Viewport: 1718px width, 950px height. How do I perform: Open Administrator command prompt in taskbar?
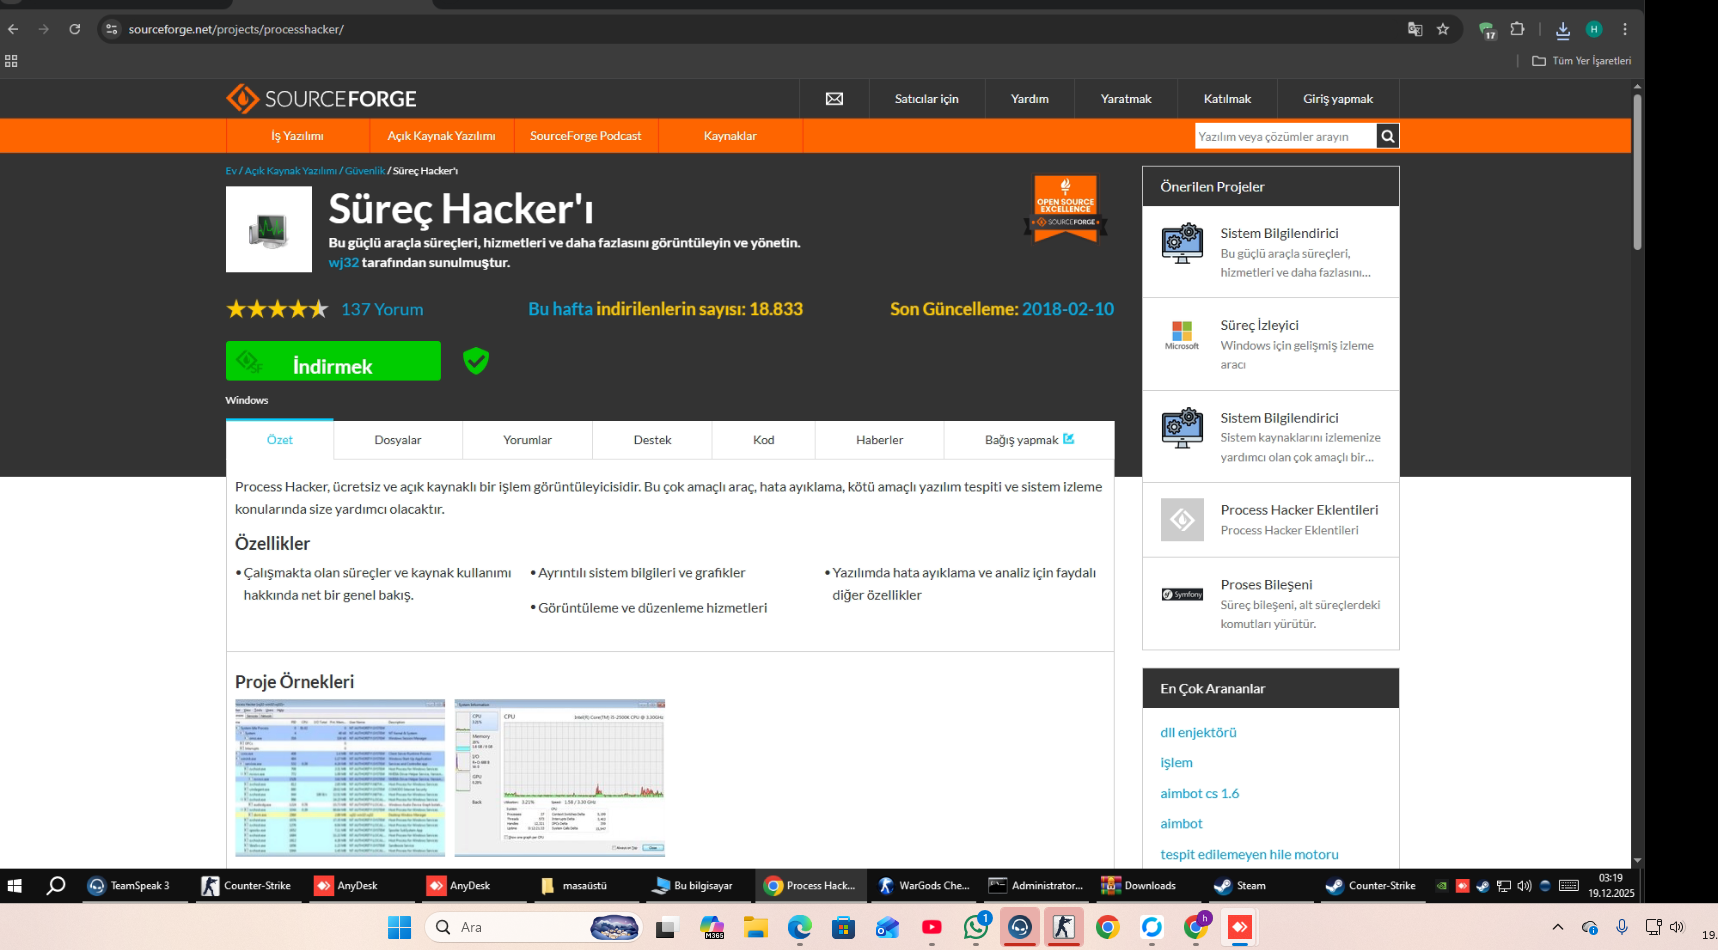[x=1037, y=886]
